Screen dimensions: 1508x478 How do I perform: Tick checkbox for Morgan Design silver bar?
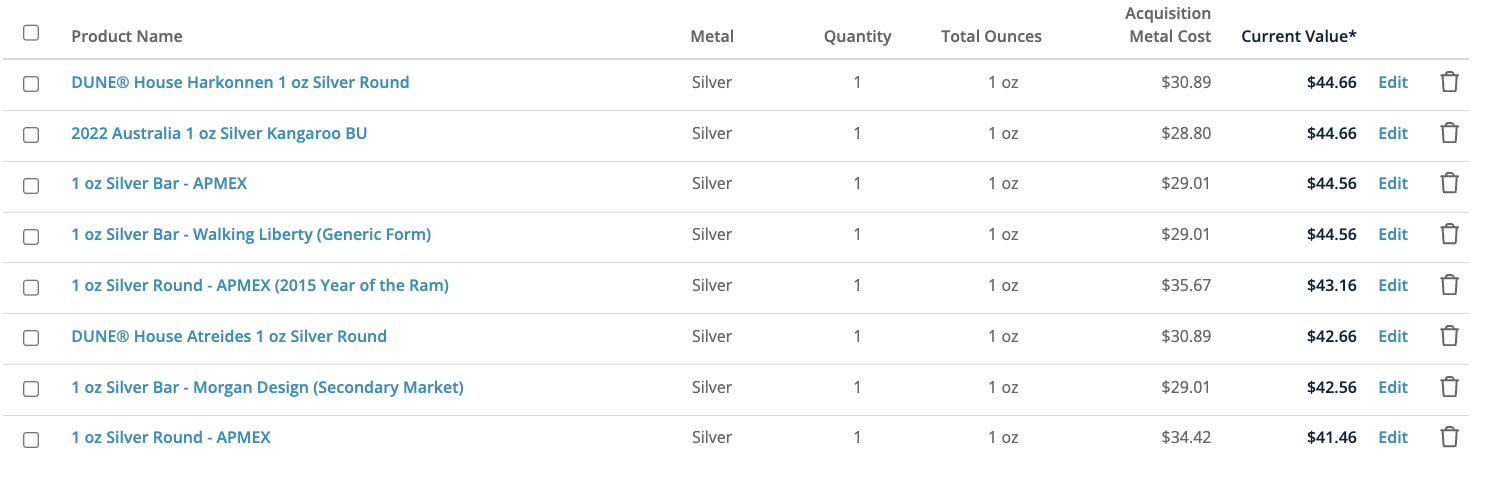point(31,388)
